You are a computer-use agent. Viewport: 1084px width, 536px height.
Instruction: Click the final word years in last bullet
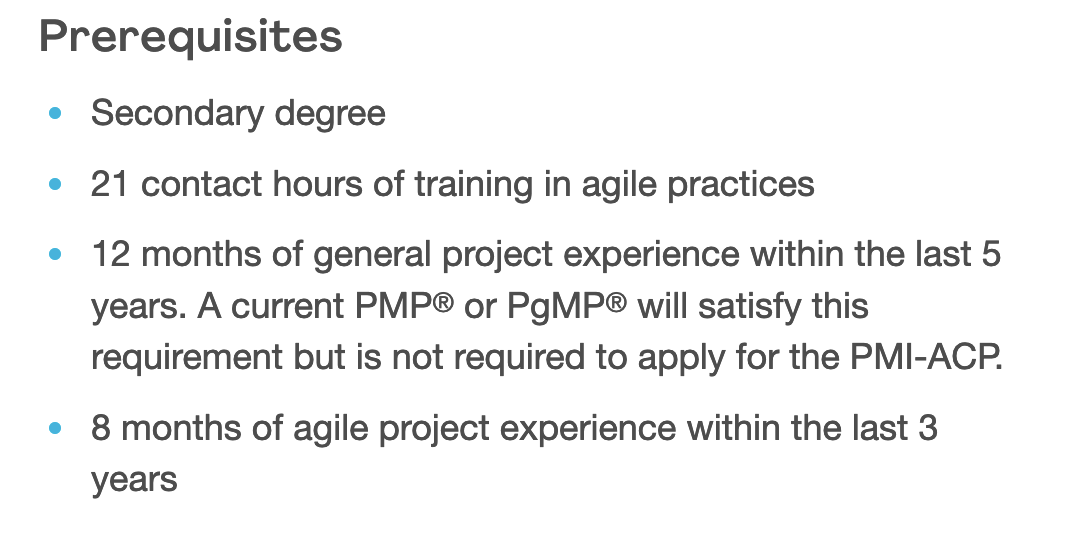pyautogui.click(x=134, y=481)
